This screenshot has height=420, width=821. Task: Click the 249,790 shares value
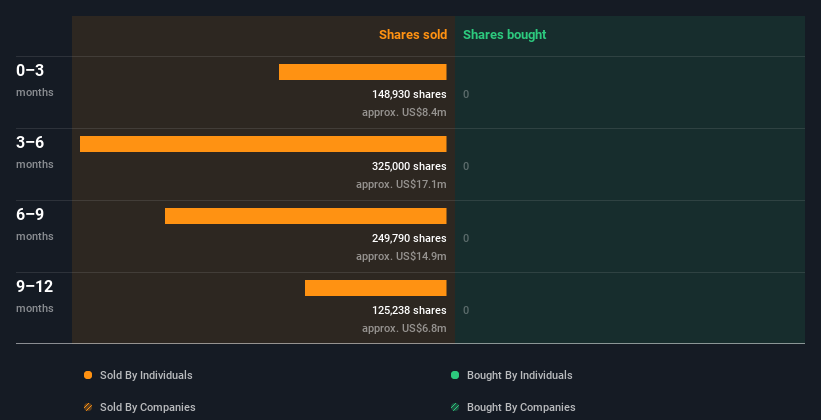pyautogui.click(x=409, y=238)
